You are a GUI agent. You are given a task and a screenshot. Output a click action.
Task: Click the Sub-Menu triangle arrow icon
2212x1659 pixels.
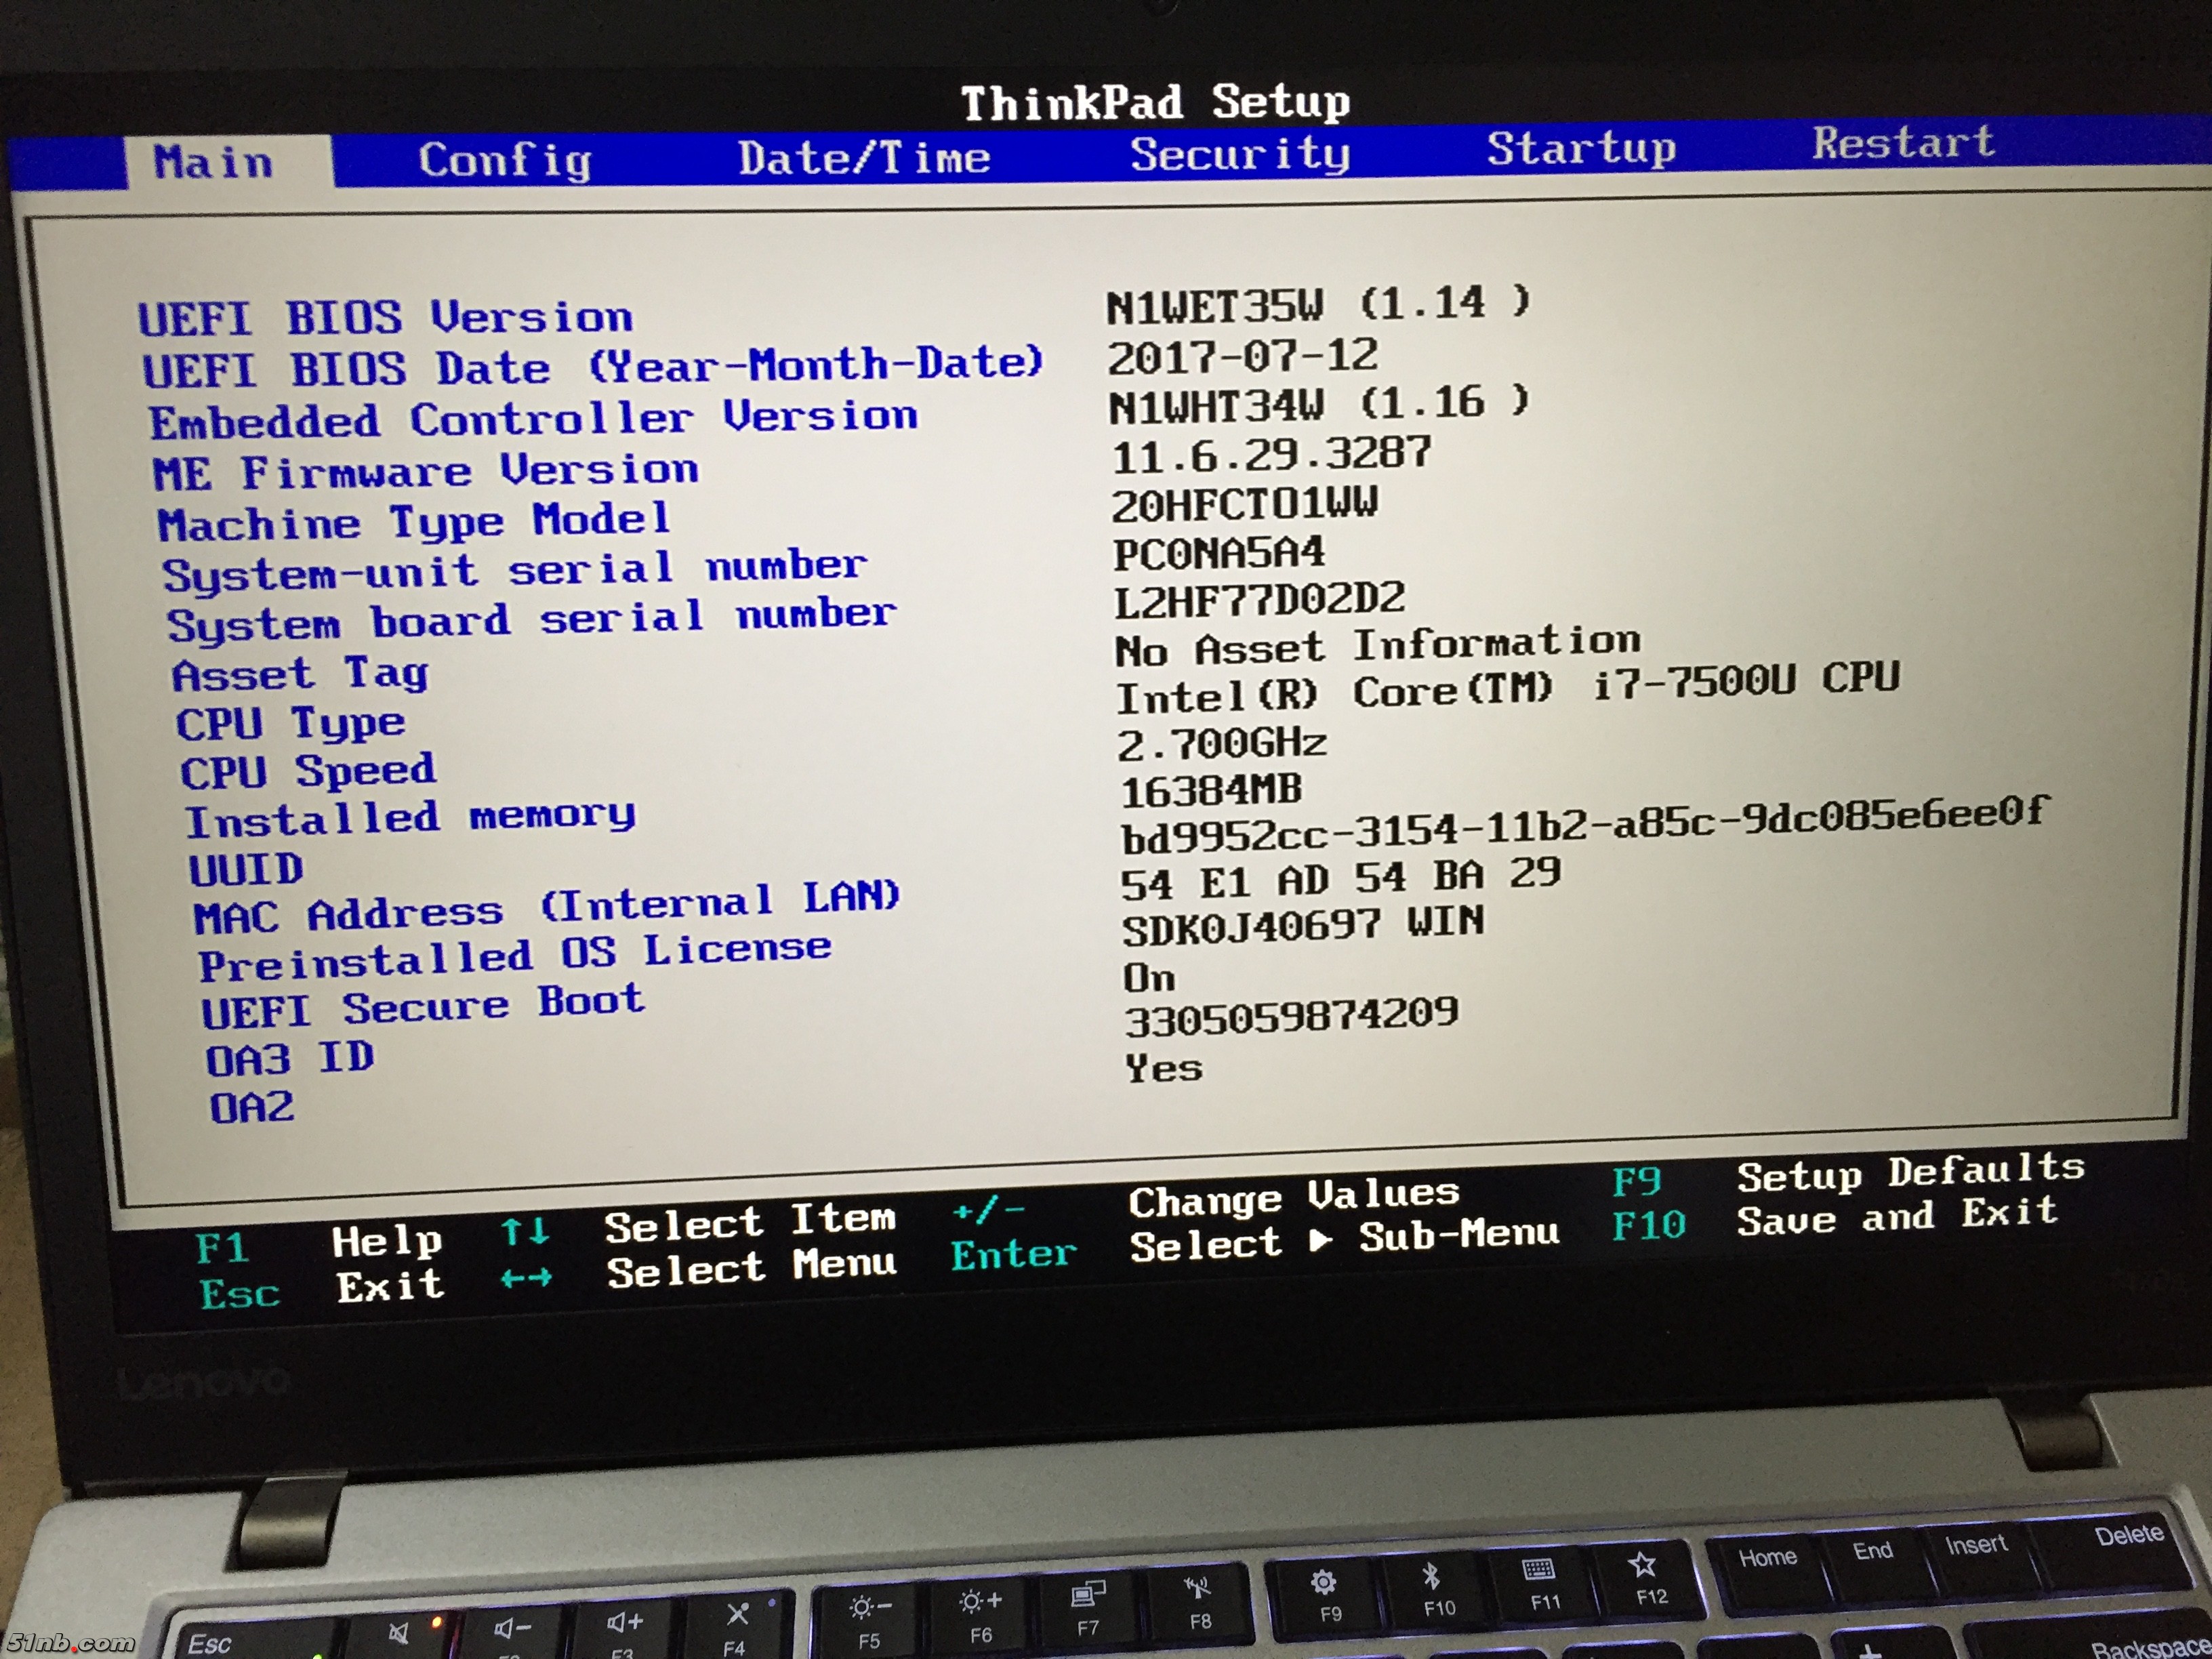pos(1320,1241)
